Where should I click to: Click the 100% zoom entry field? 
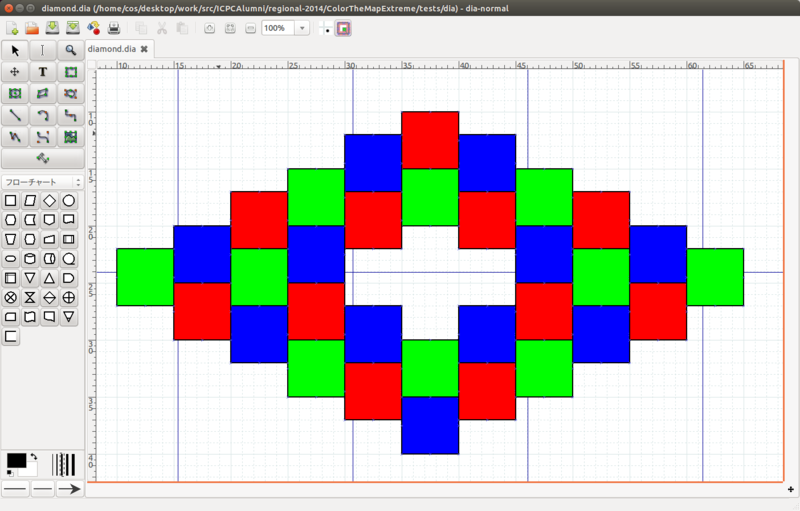click(x=278, y=28)
